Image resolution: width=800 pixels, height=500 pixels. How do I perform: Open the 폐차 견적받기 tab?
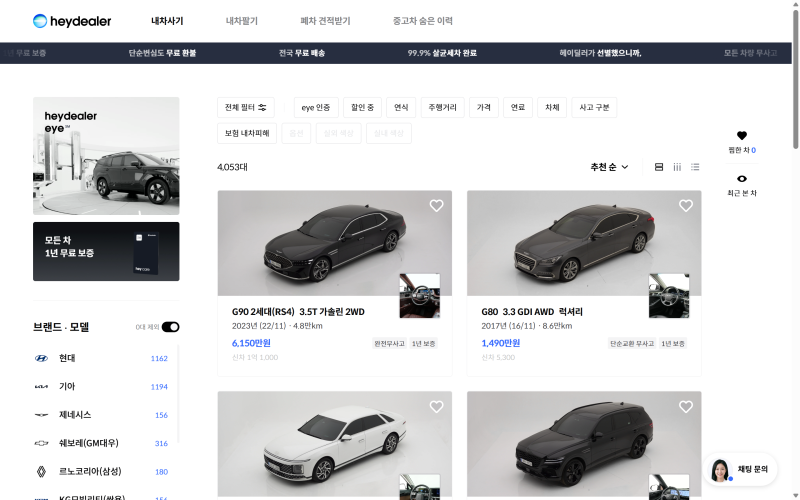pos(325,21)
